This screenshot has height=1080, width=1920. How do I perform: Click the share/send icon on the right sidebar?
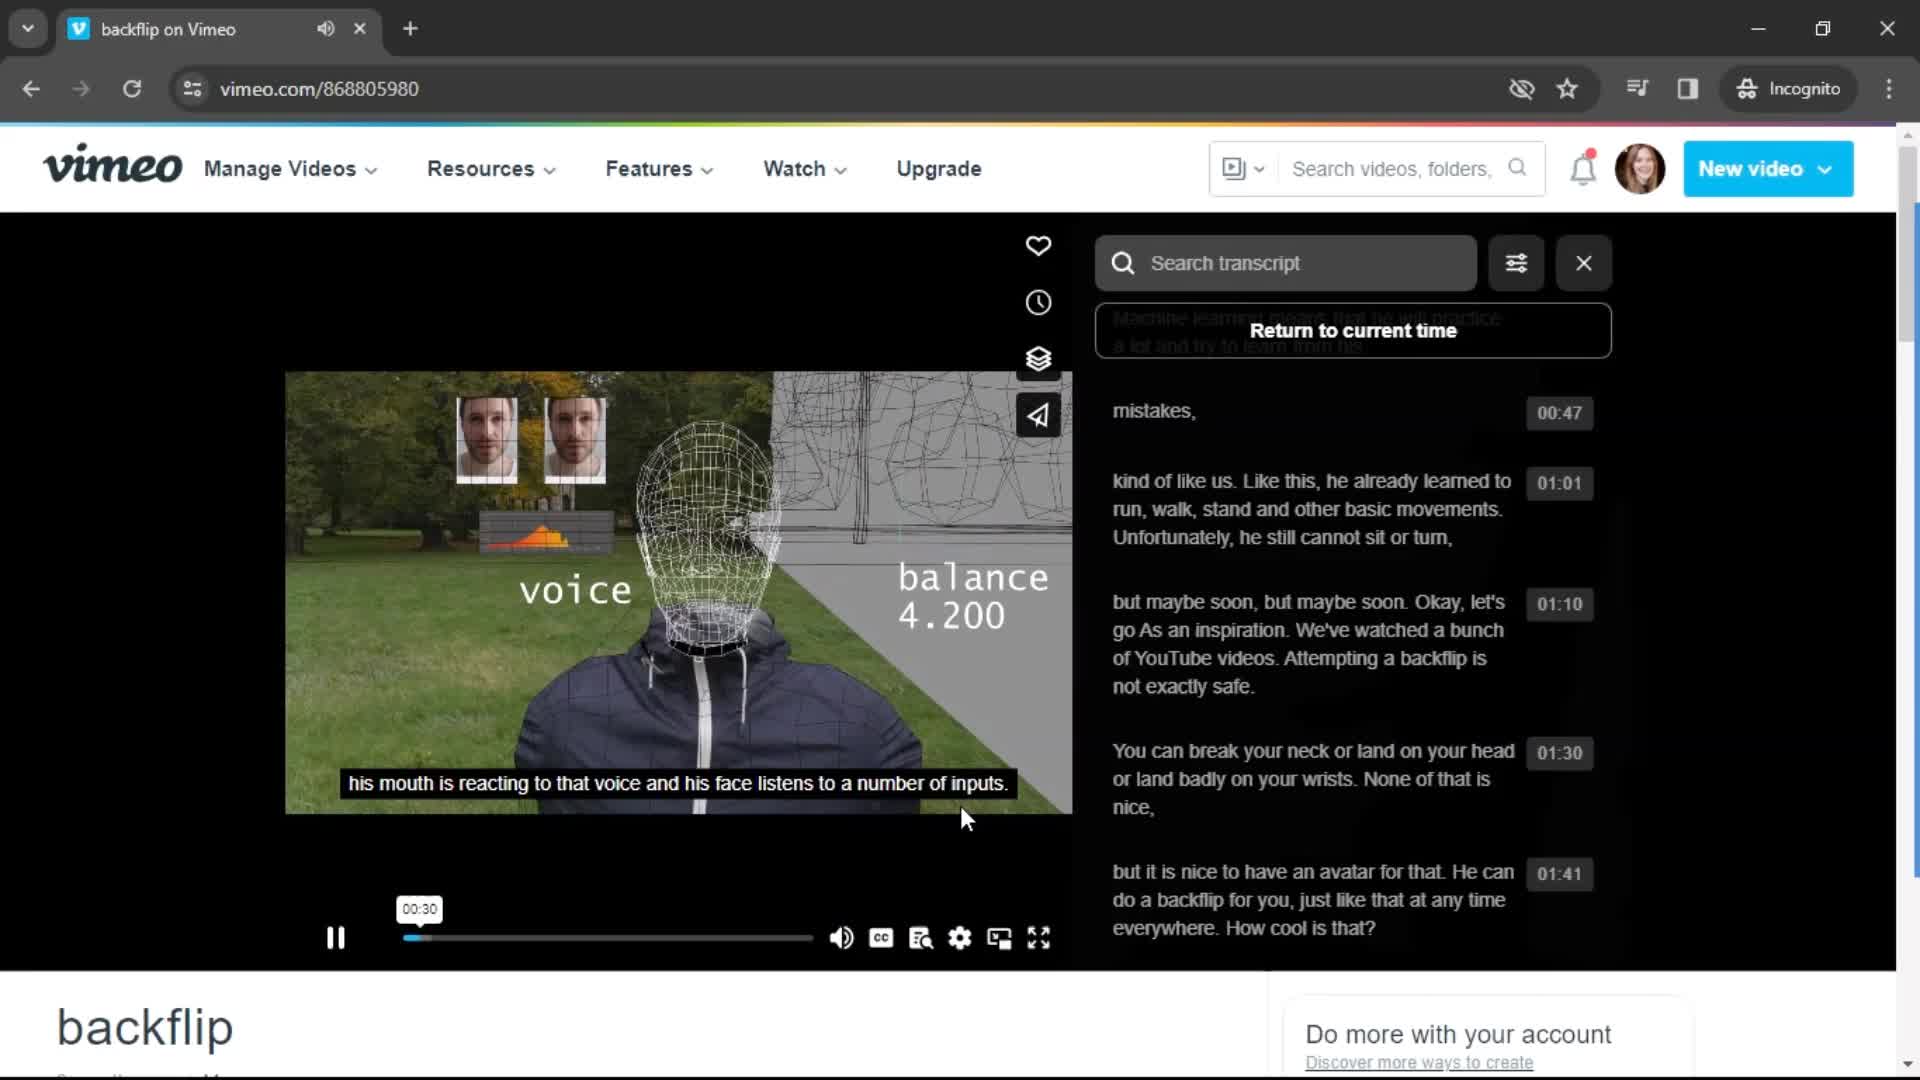pyautogui.click(x=1039, y=415)
